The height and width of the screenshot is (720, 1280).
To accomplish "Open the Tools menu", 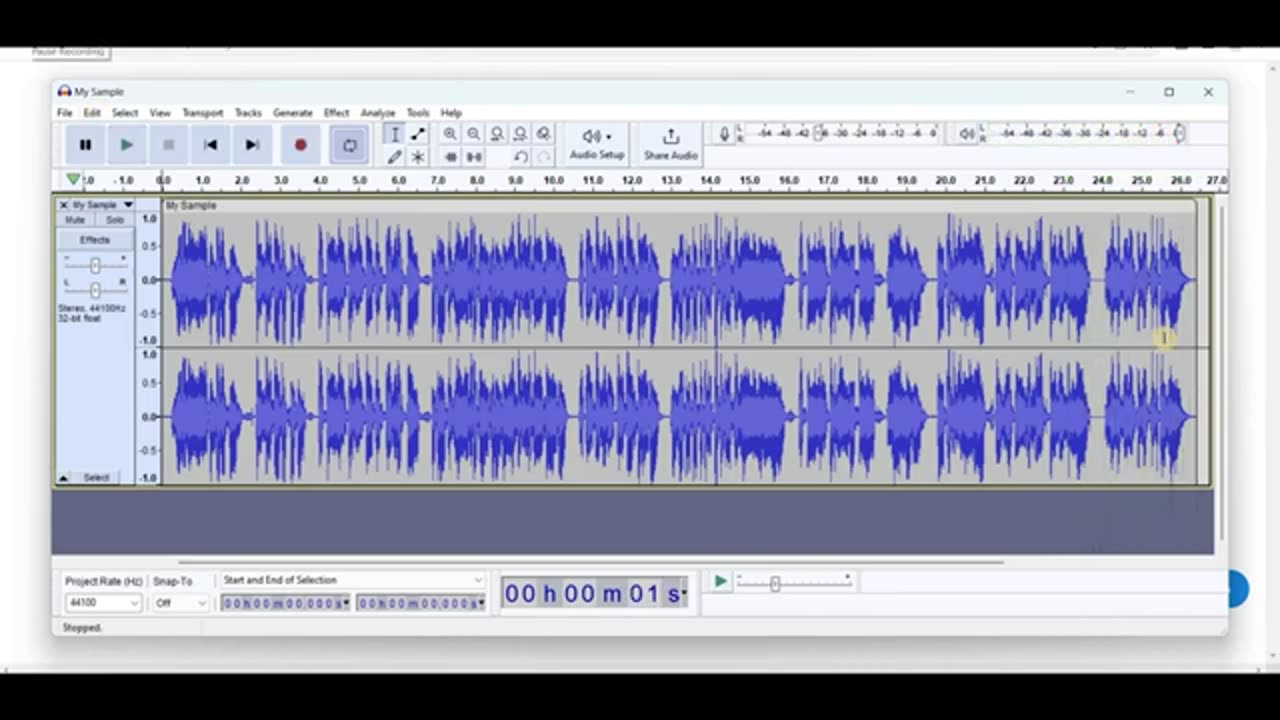I will pos(418,113).
